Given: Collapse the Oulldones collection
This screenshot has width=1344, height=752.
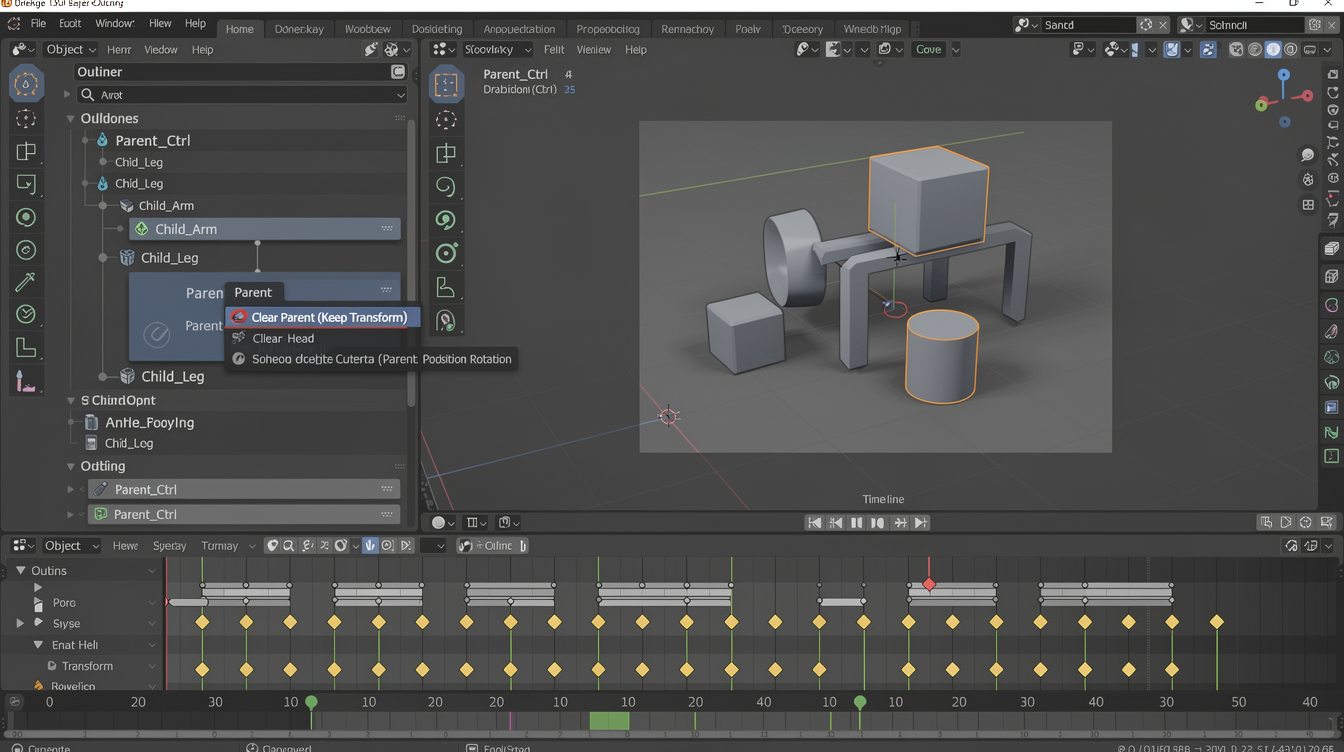Looking at the screenshot, I should pyautogui.click(x=71, y=119).
